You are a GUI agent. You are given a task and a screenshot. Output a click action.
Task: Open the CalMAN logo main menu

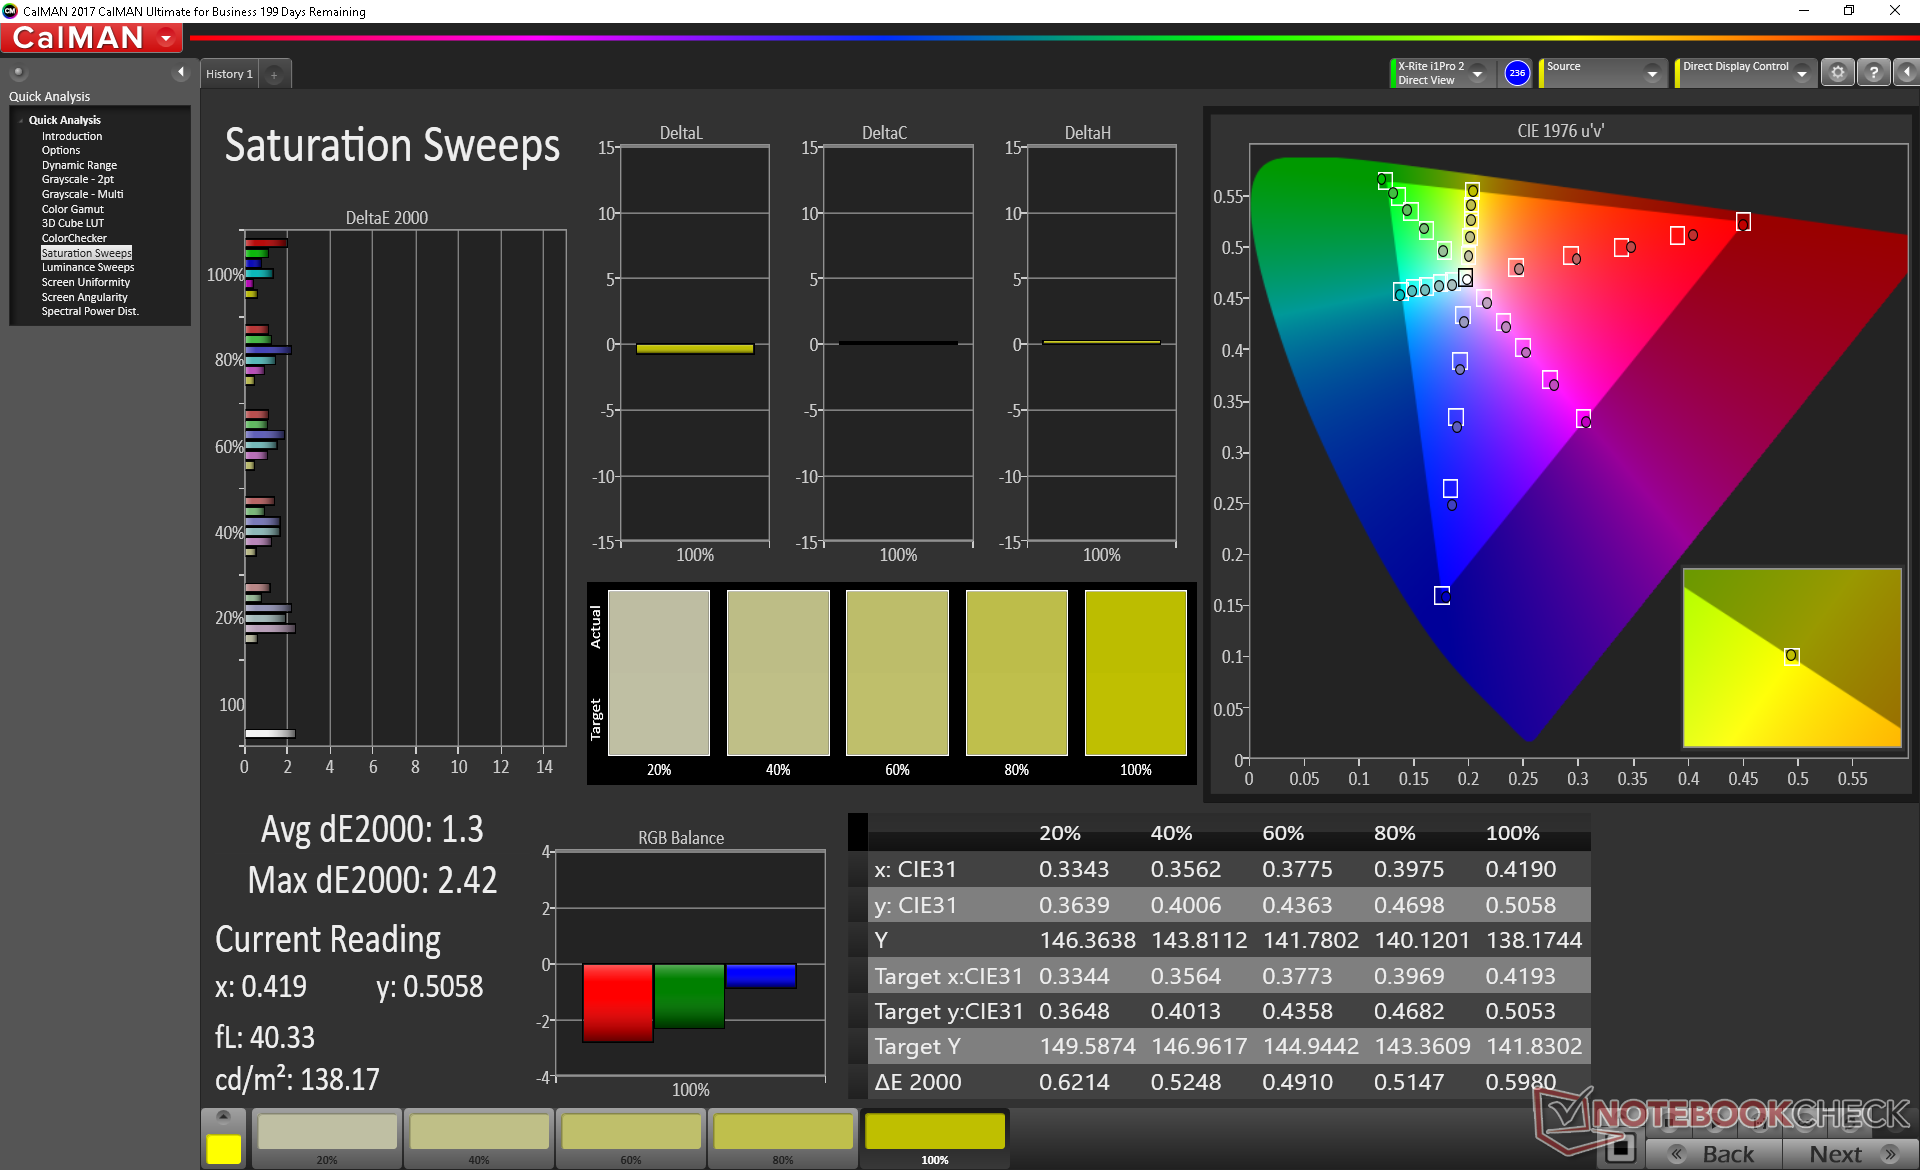pos(90,38)
